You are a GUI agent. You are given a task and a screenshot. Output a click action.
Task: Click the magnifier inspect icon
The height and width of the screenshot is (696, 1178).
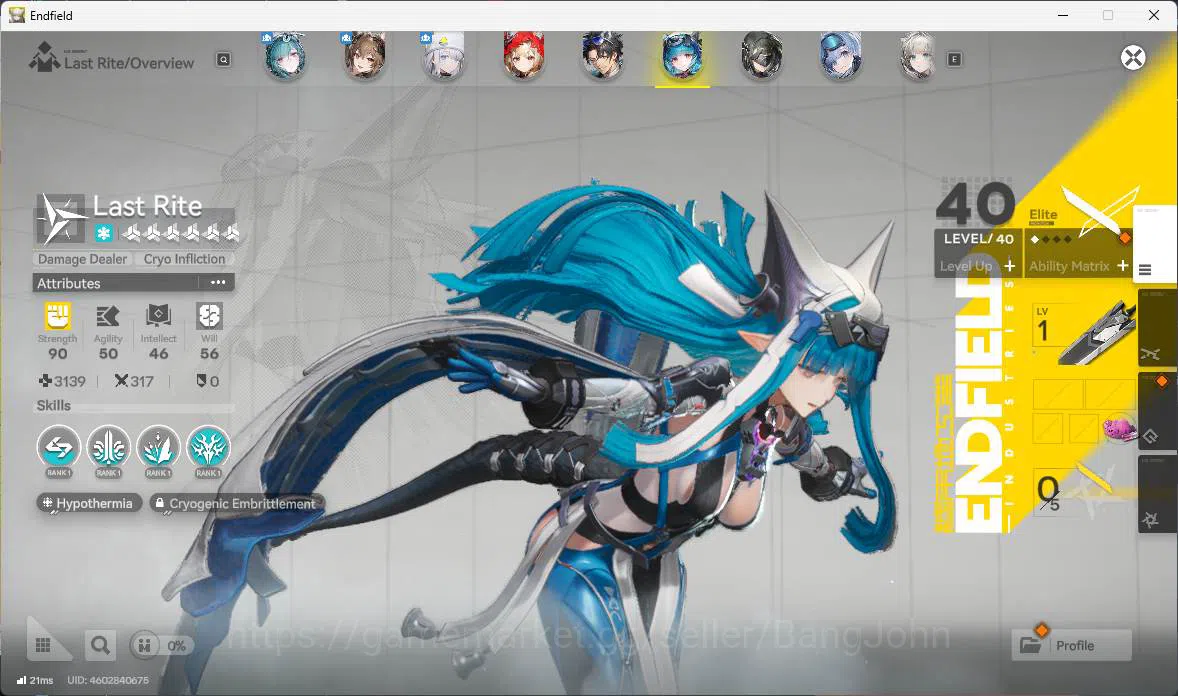coord(101,645)
